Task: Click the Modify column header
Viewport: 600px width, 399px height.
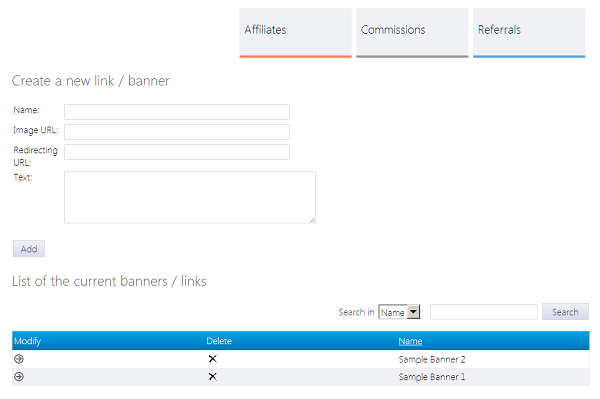Action: (27, 341)
